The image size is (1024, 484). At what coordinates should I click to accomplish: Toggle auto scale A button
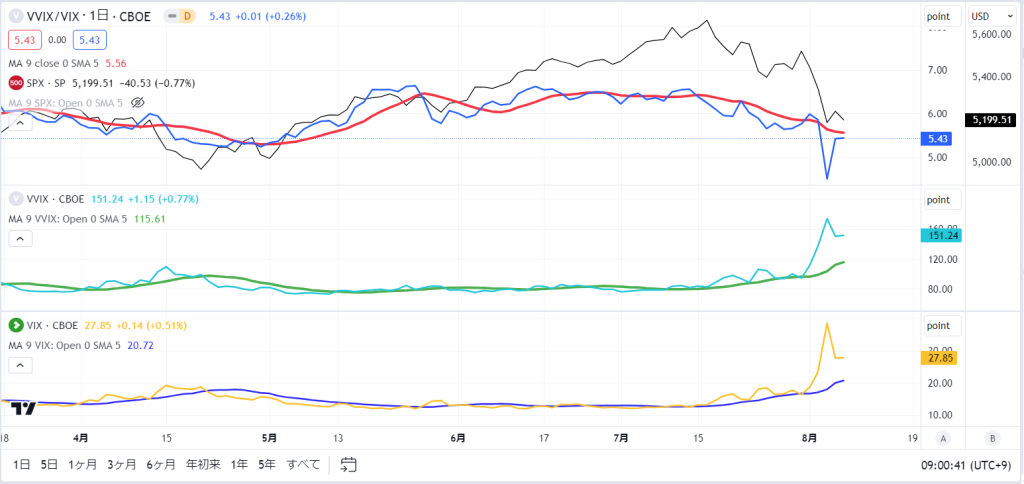pyautogui.click(x=942, y=438)
